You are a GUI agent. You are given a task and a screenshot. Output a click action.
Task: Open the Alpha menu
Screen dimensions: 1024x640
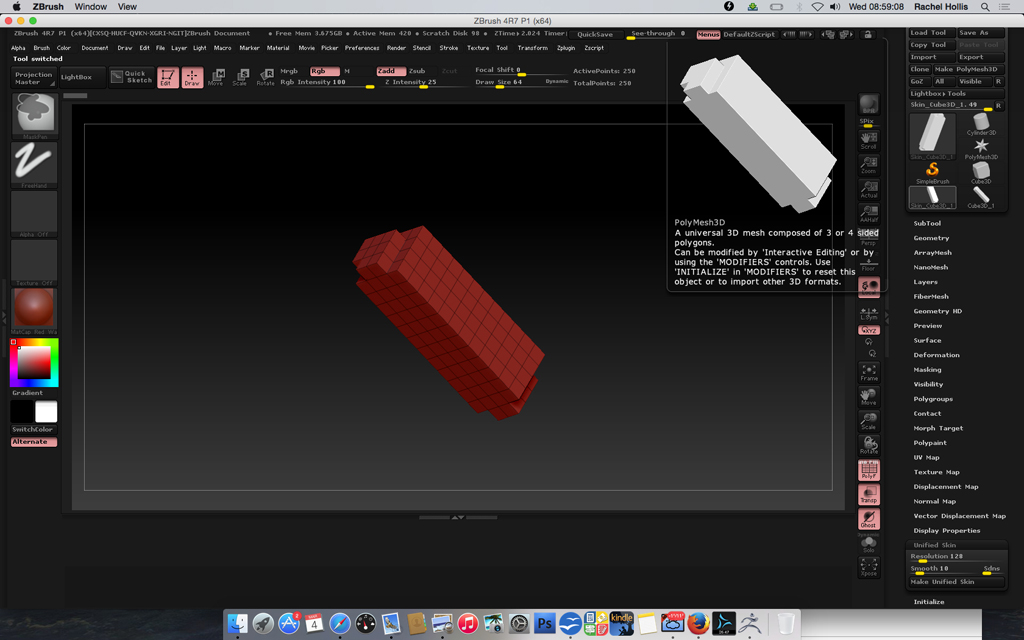pyautogui.click(x=18, y=48)
